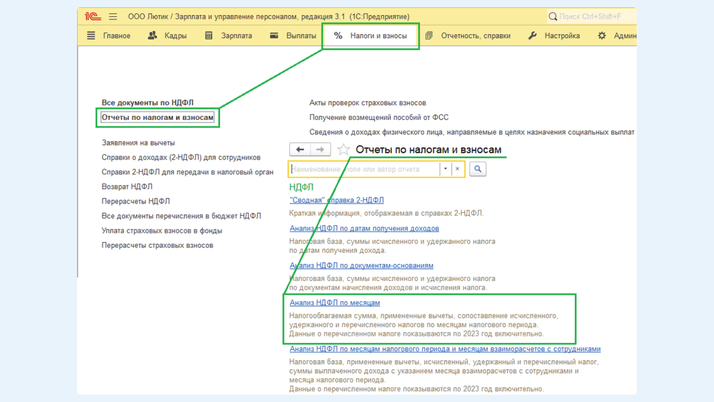Go to the Выплаты section
This screenshot has height=402, width=714.
tap(293, 36)
